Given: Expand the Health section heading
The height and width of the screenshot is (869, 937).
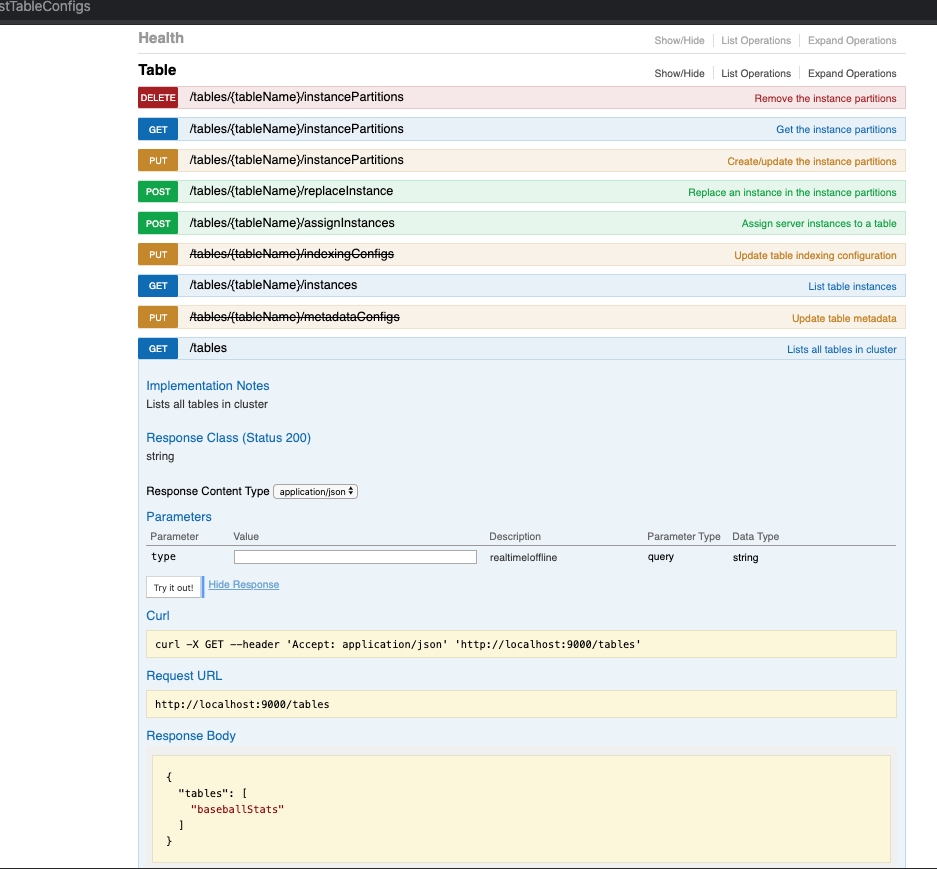Looking at the screenshot, I should click(161, 38).
